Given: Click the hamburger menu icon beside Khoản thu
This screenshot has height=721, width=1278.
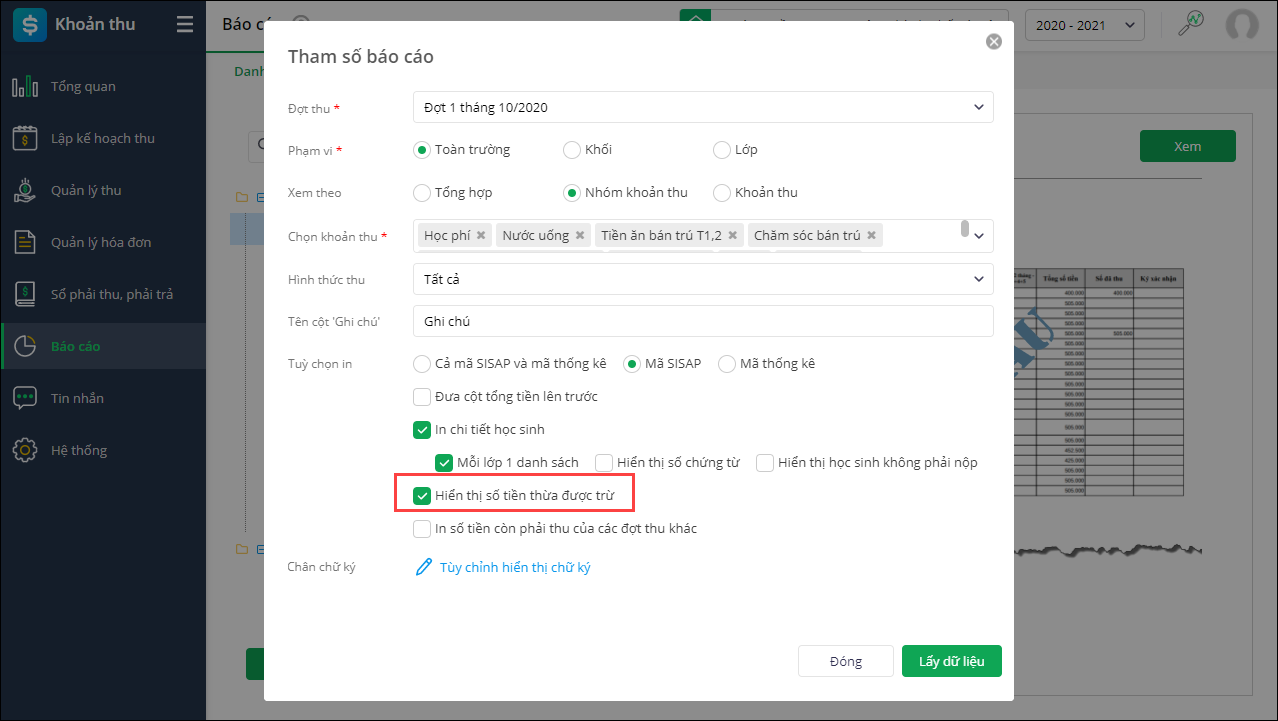Looking at the screenshot, I should pos(185,25).
